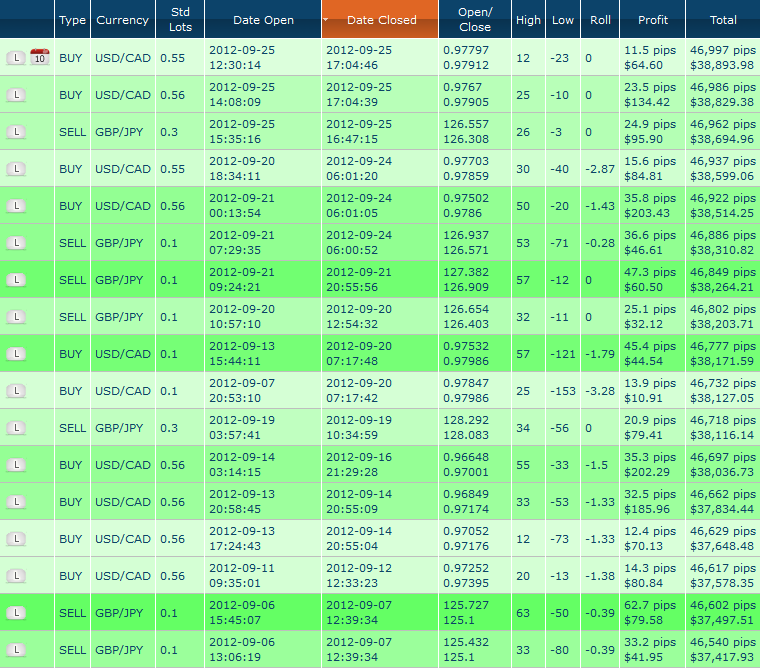Select profit cell 47.3 pips $60.50
Viewport: 760px width, 668px height.
(652, 280)
